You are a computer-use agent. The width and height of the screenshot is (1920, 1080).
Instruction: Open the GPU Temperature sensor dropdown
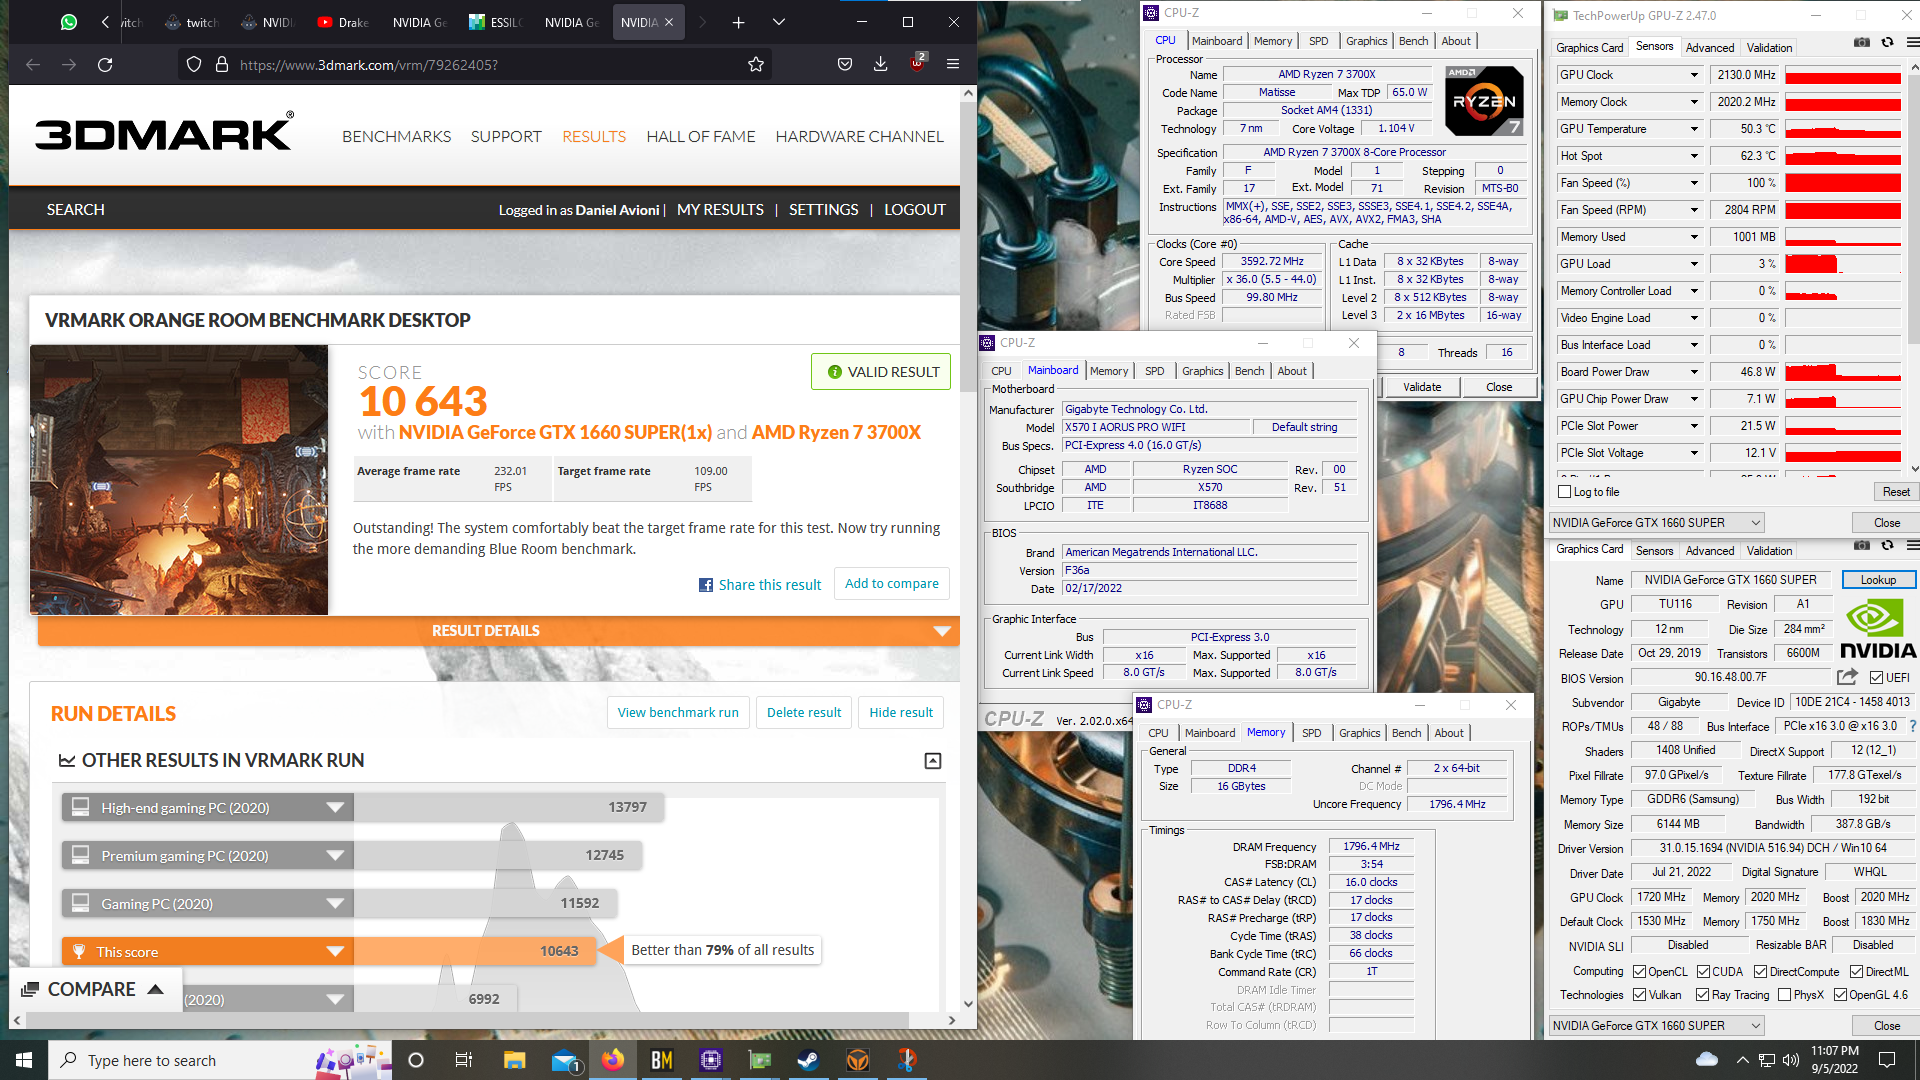pyautogui.click(x=1694, y=129)
